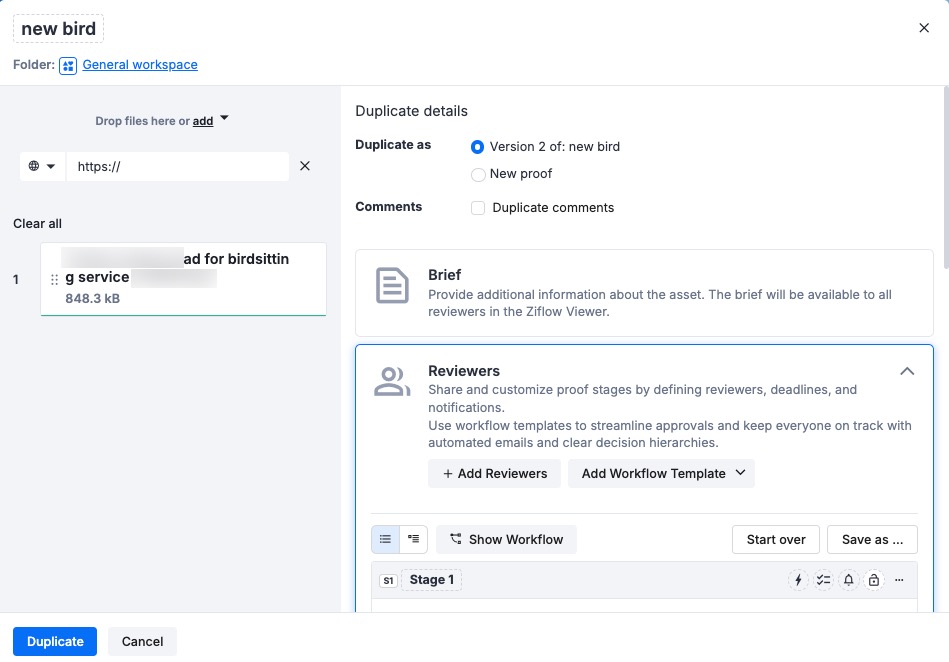Image resolution: width=949 pixels, height=662 pixels.
Task: Choose the New proof option
Action: (x=478, y=174)
